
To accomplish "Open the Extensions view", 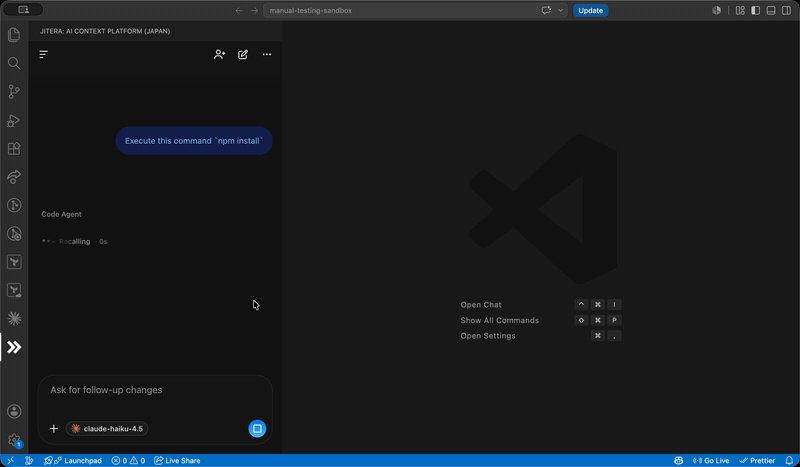I will [x=14, y=149].
